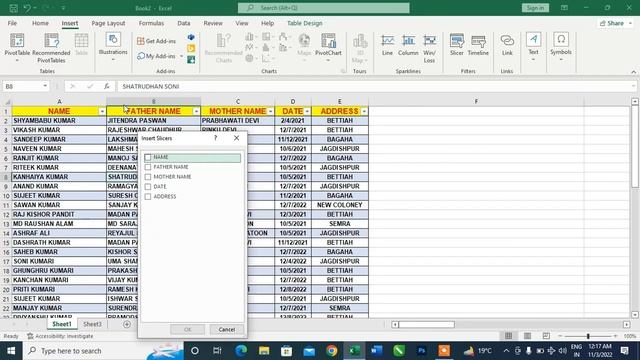640x360 pixels.
Task: Open the Illustrations gallery
Action: pyautogui.click(x=113, y=47)
